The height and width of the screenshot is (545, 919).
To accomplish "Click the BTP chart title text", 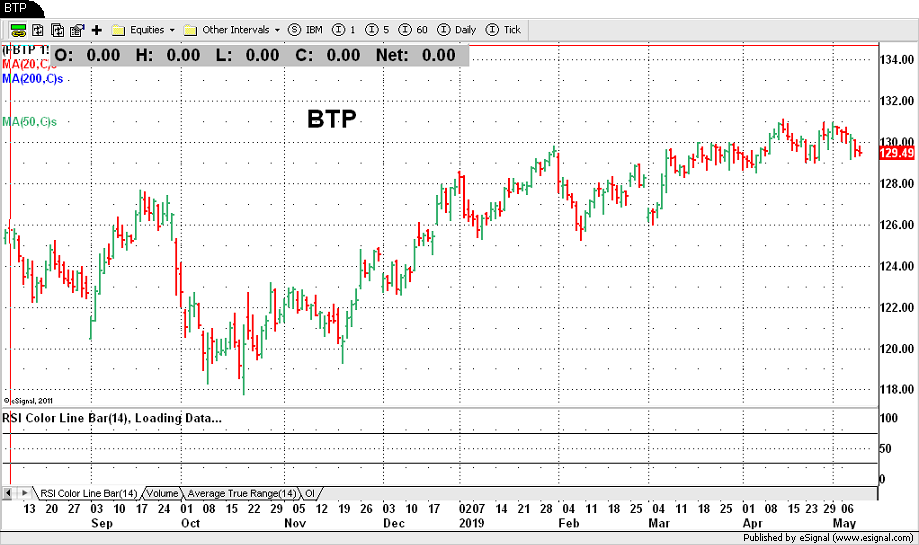I will coord(332,119).
